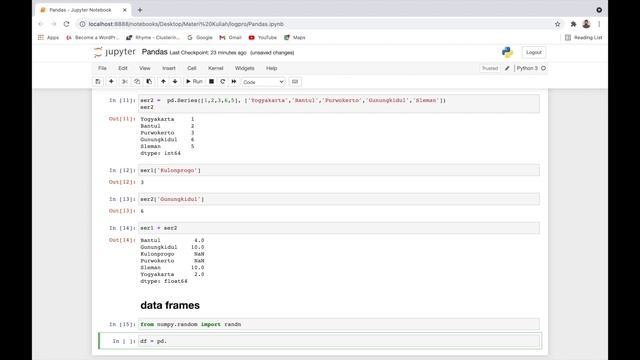Click the Python logo icon
The width and height of the screenshot is (640, 360).
[507, 52]
